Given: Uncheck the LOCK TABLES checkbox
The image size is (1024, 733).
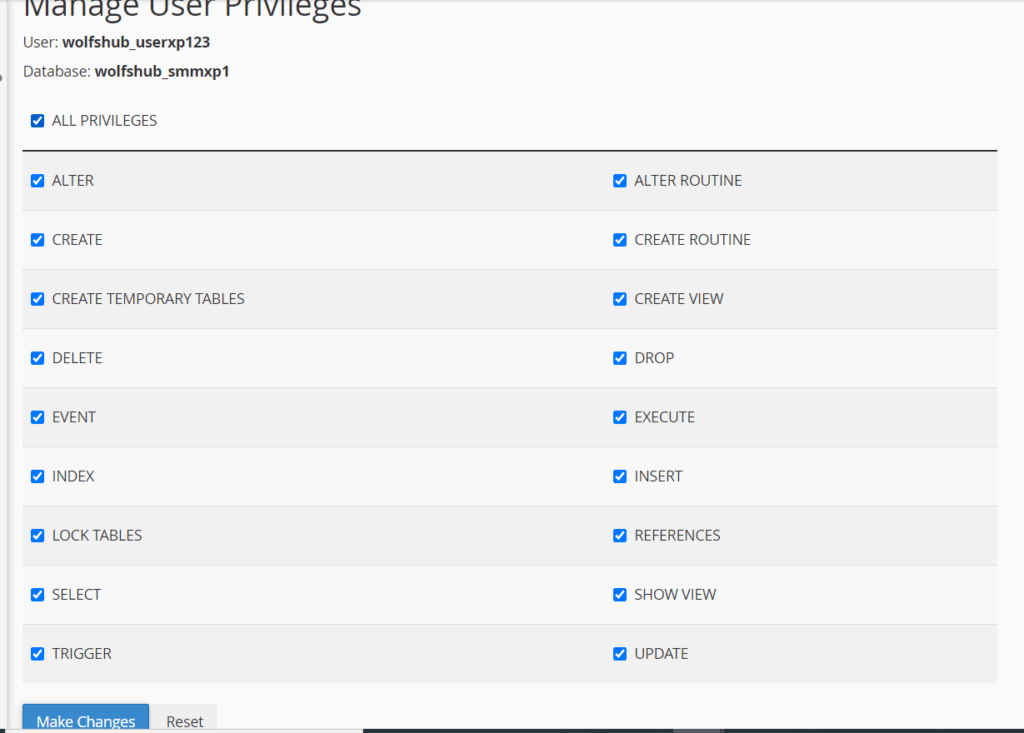Looking at the screenshot, I should point(38,535).
